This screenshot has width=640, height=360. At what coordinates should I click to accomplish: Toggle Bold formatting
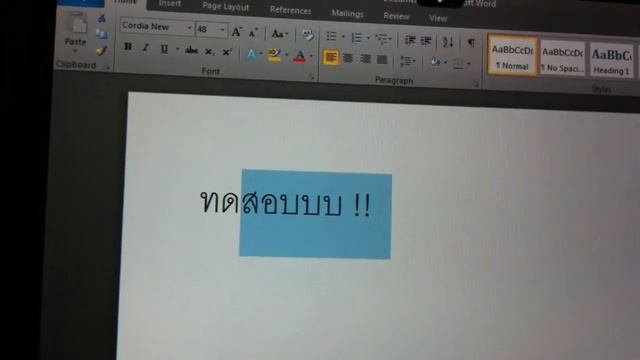point(128,47)
